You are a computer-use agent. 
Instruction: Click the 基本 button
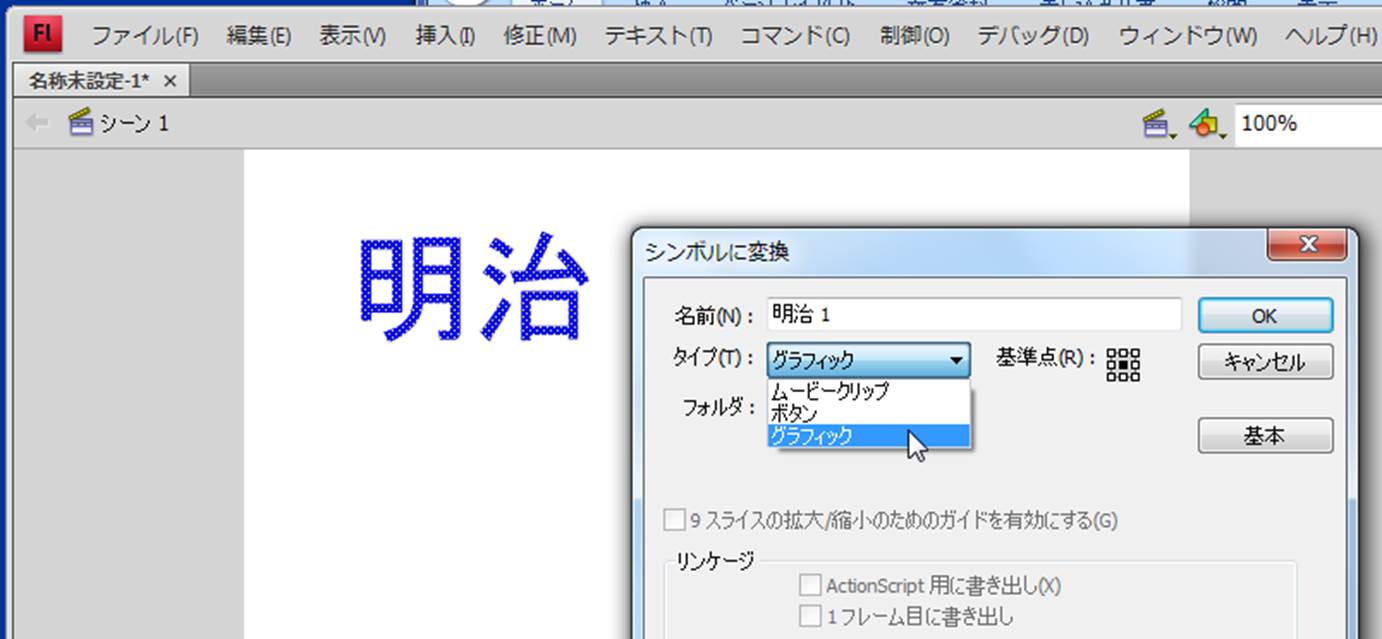point(1264,436)
